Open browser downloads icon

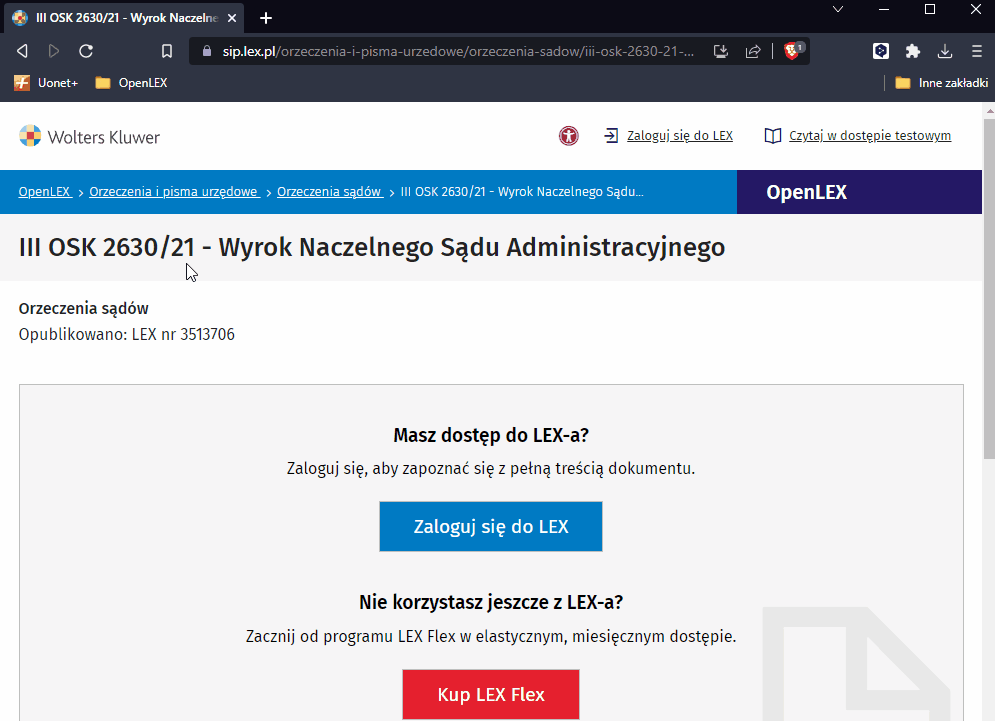945,51
